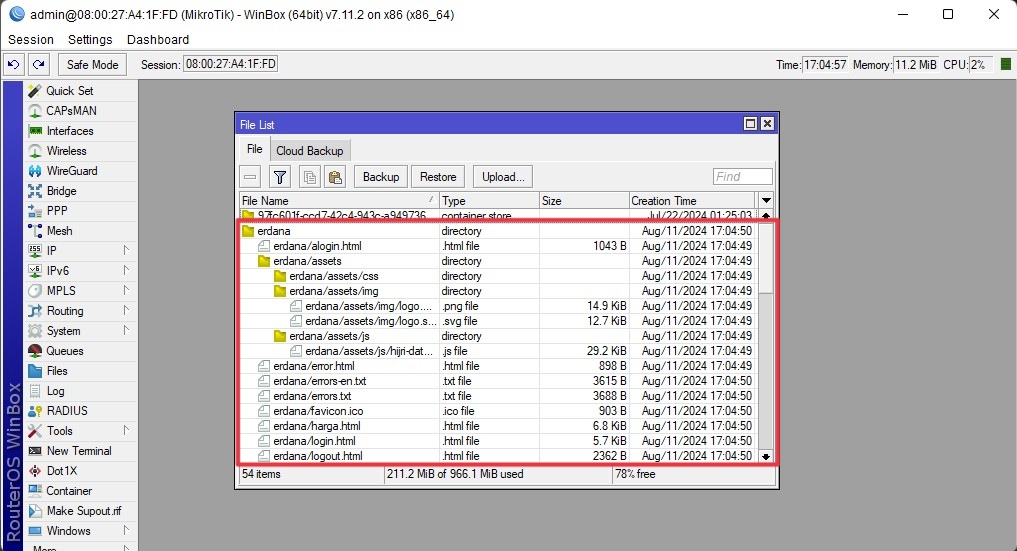Click the Undo arrow in the toolbar
The width and height of the screenshot is (1017, 551).
(x=13, y=64)
